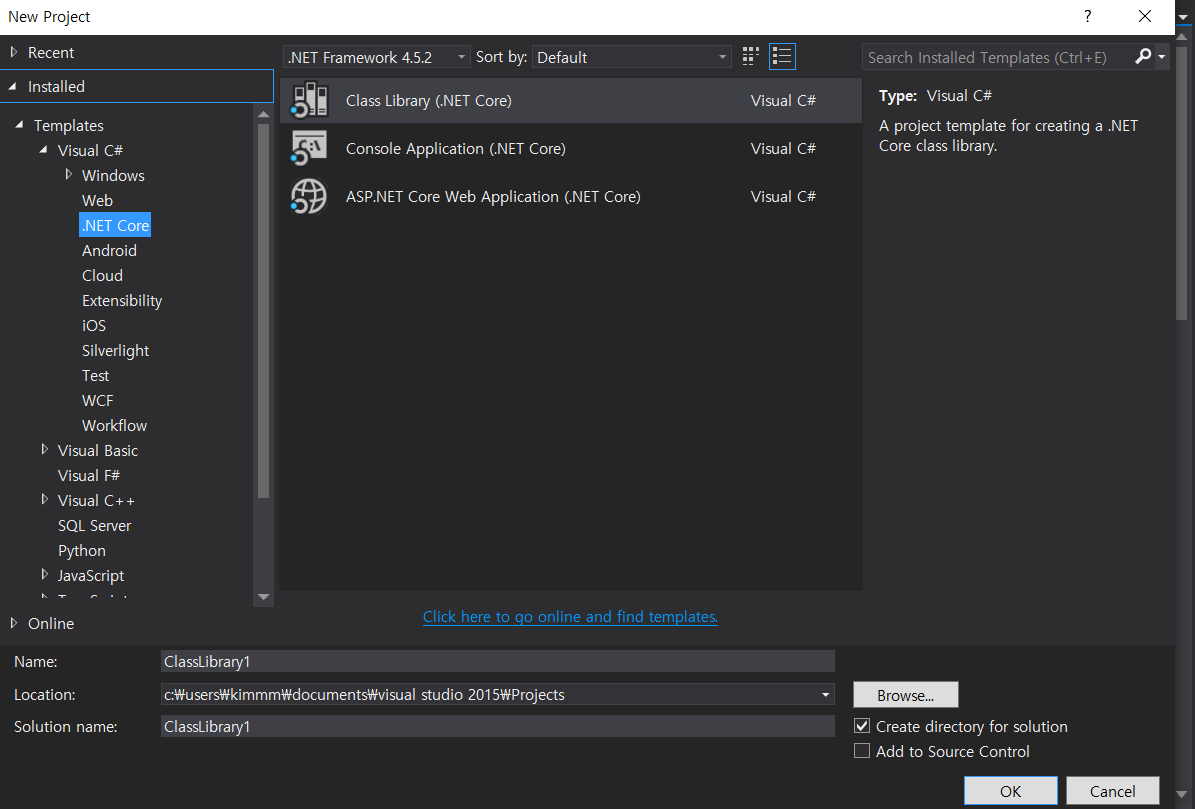Select the Test template category
This screenshot has width=1195, height=809.
(95, 376)
